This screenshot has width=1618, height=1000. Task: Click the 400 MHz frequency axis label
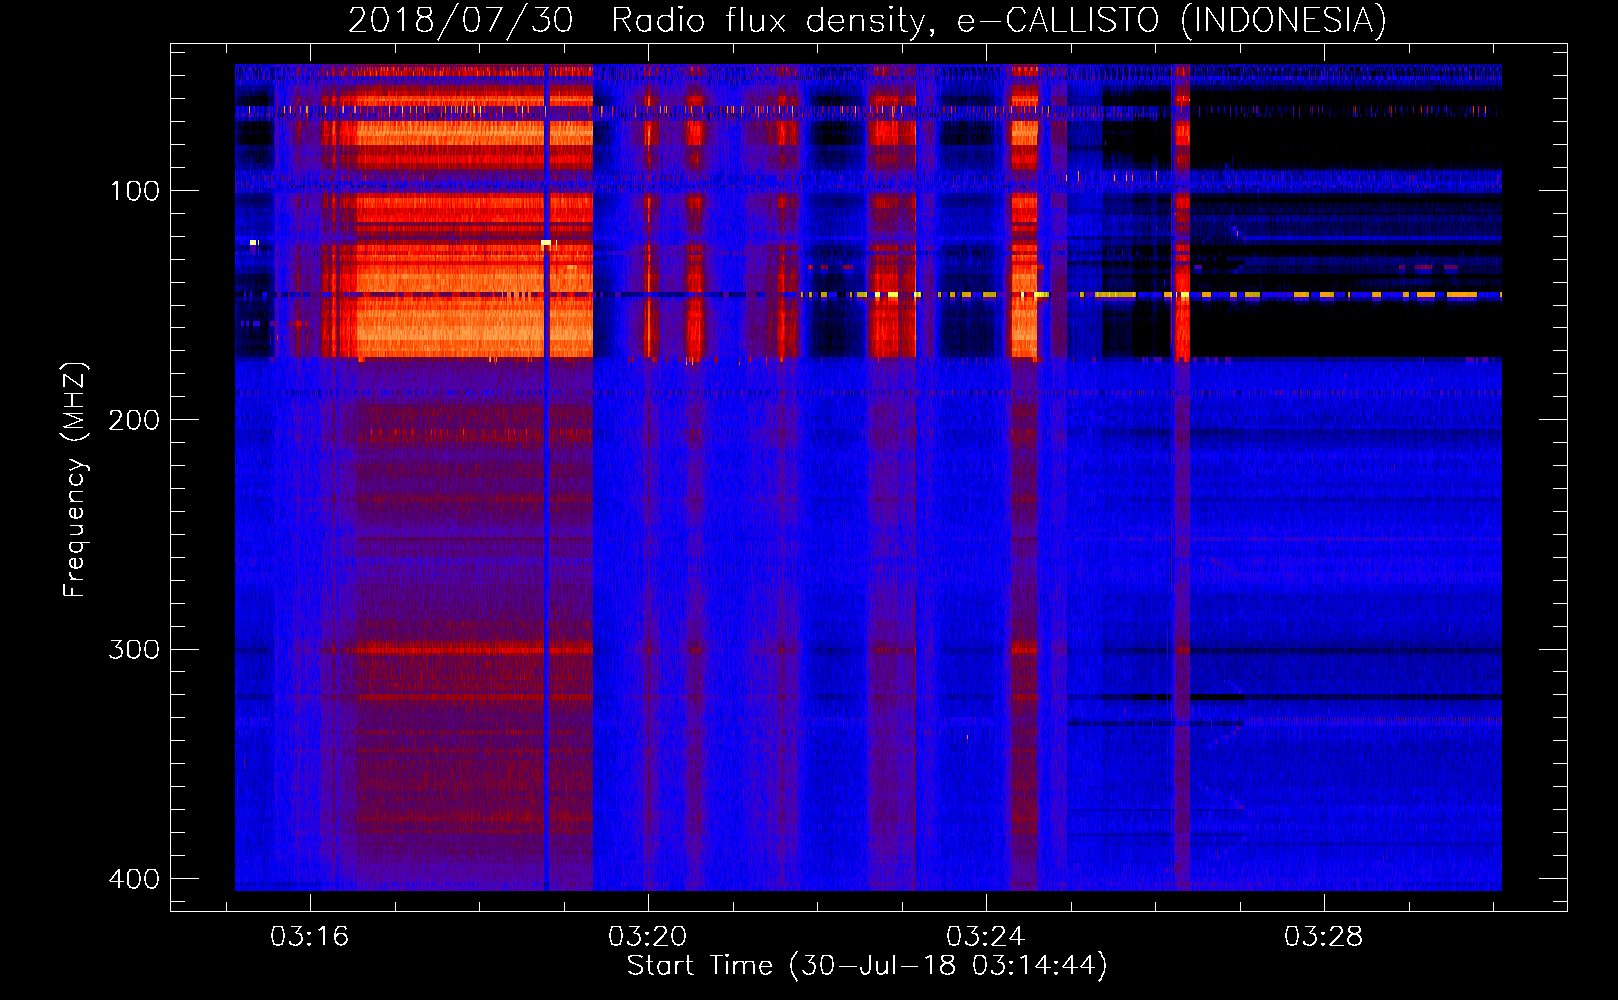pyautogui.click(x=134, y=879)
